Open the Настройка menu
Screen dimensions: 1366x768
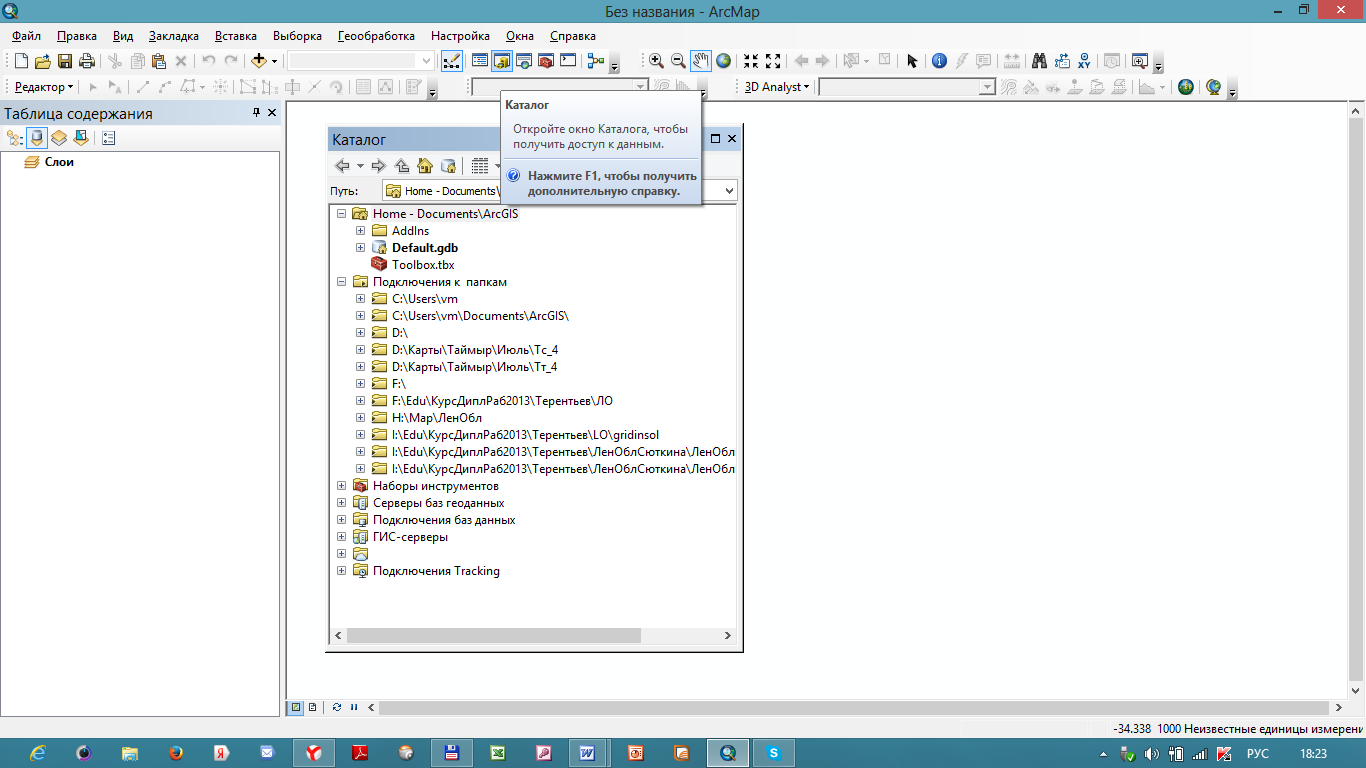[460, 36]
